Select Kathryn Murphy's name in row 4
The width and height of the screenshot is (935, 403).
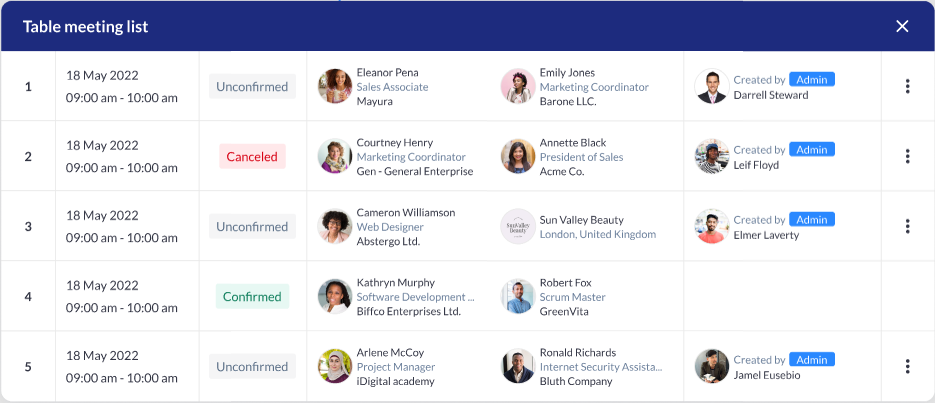[x=395, y=282]
